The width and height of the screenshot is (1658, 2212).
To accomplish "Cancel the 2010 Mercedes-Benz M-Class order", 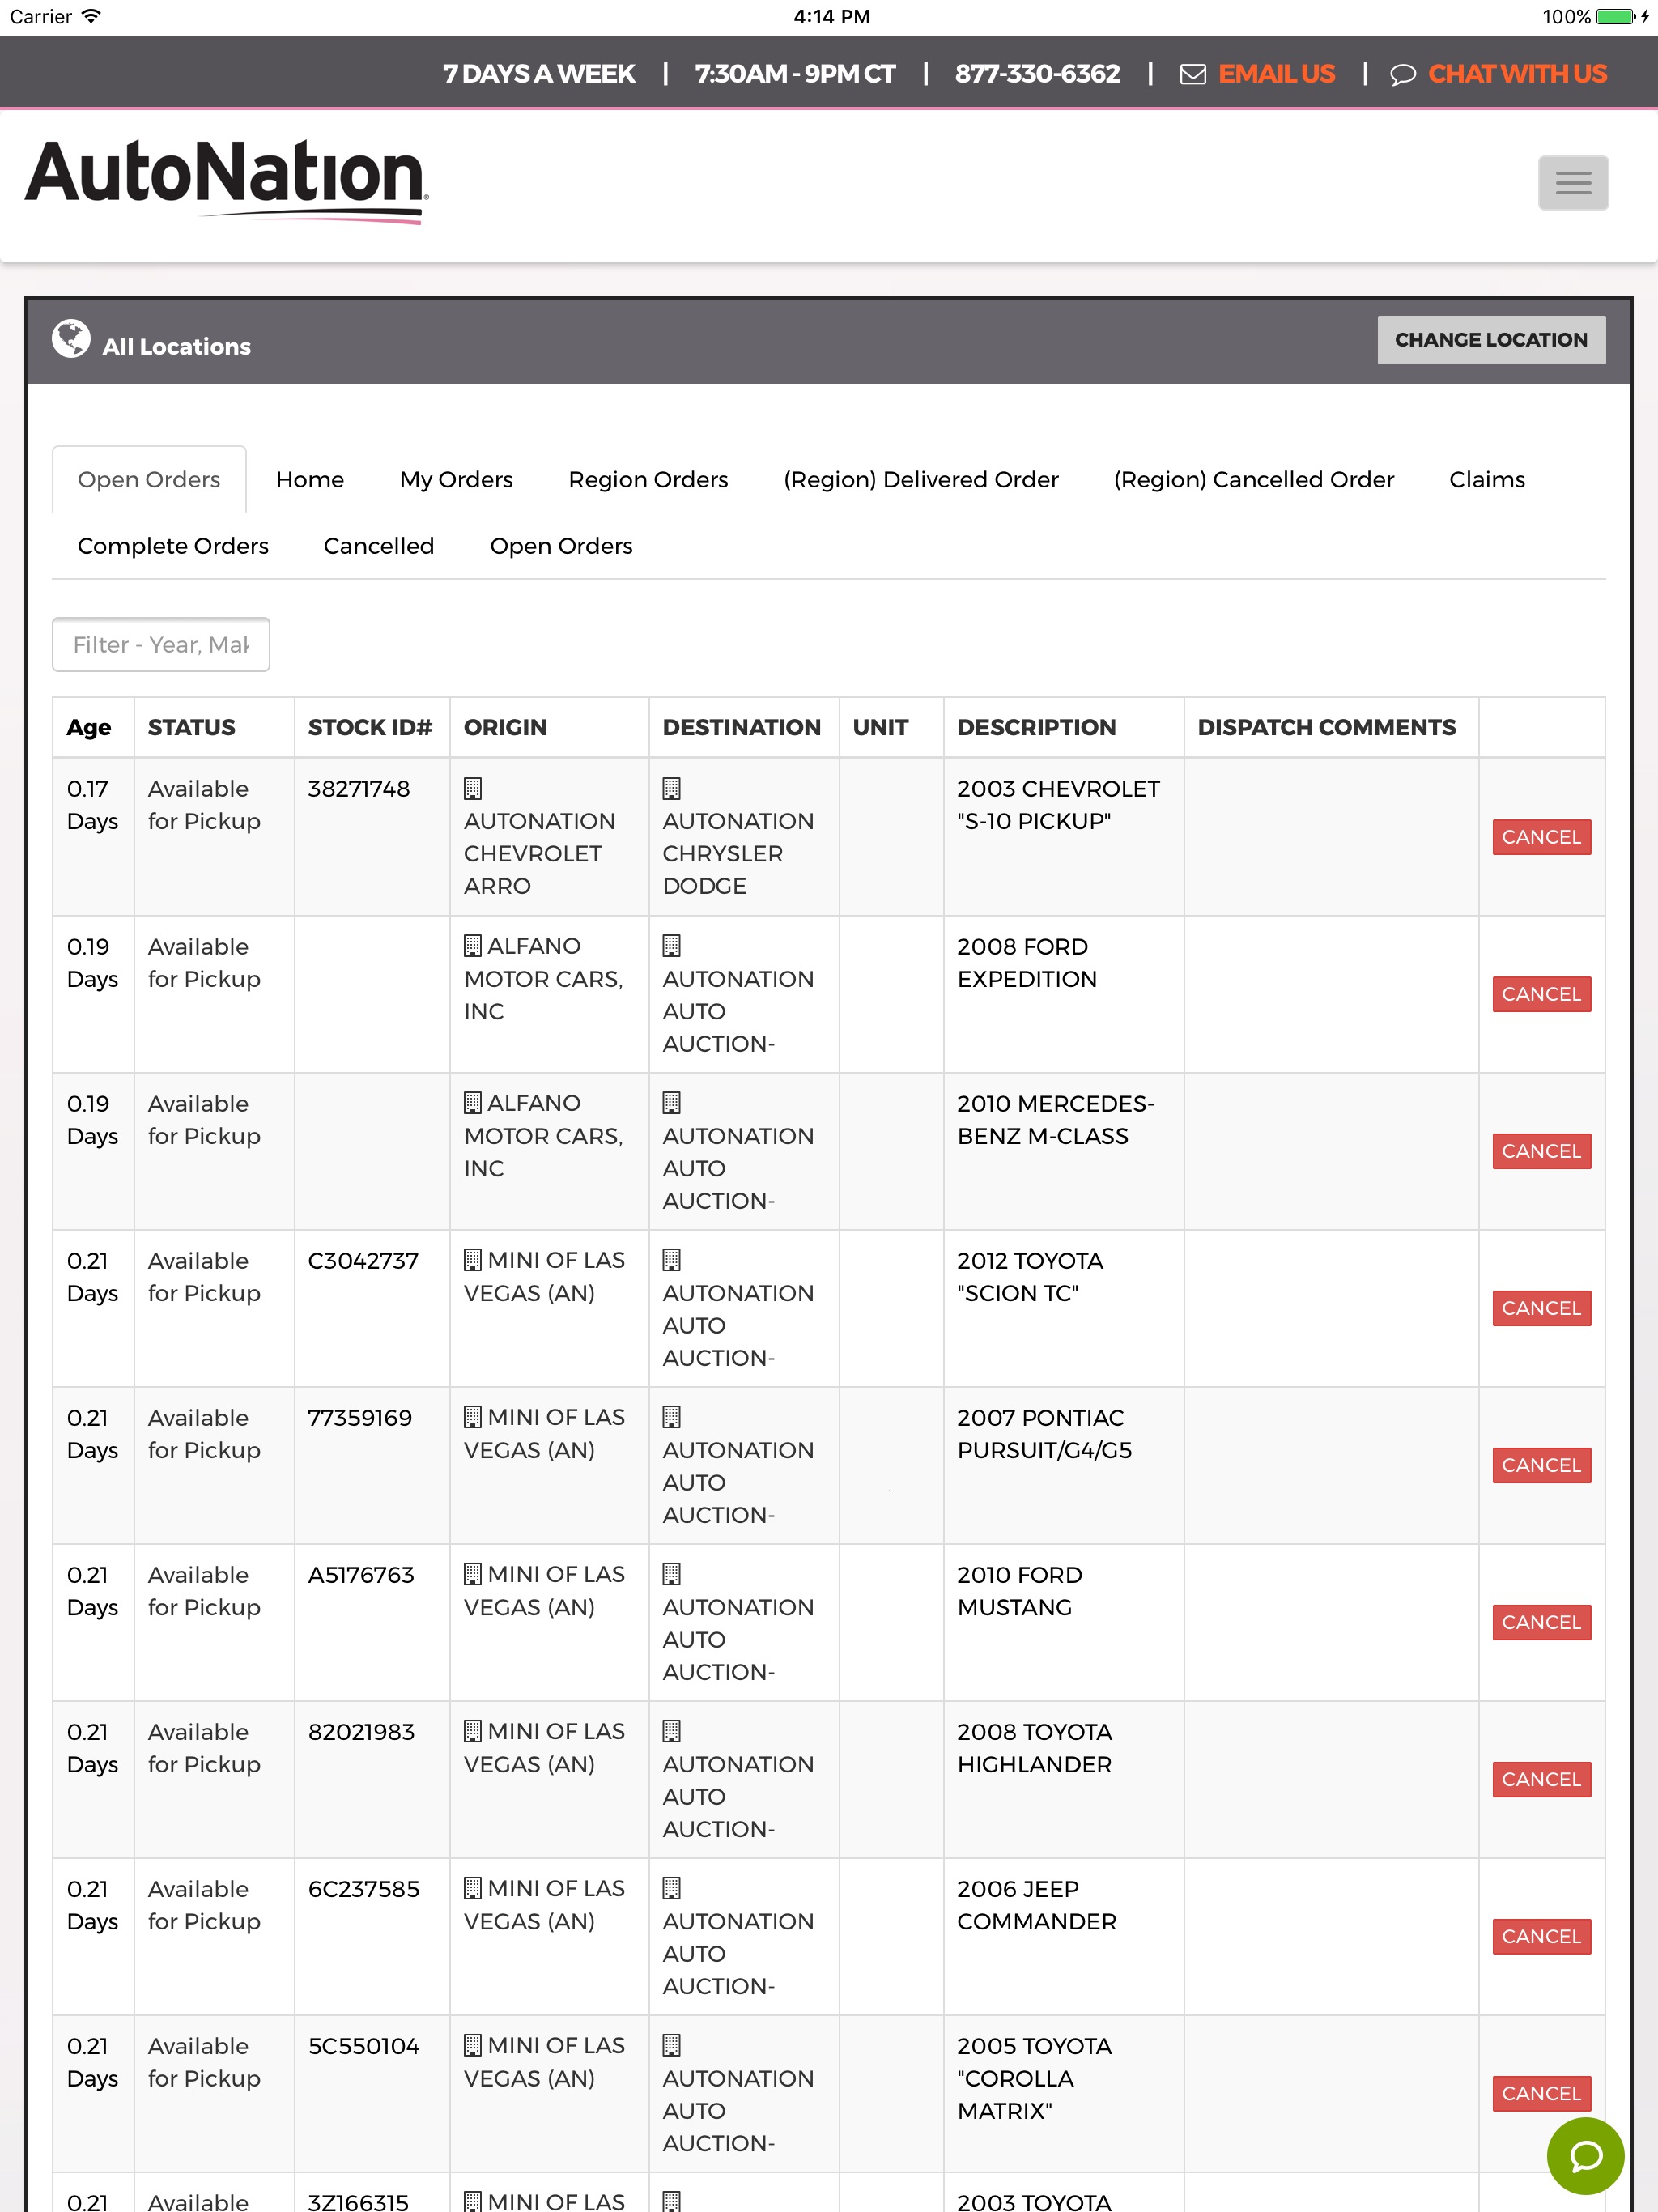I will (1541, 1151).
